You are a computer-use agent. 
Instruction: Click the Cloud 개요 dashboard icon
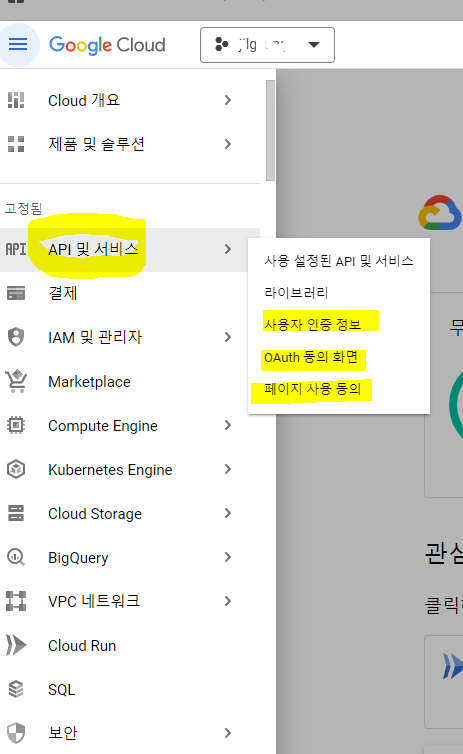click(x=16, y=100)
